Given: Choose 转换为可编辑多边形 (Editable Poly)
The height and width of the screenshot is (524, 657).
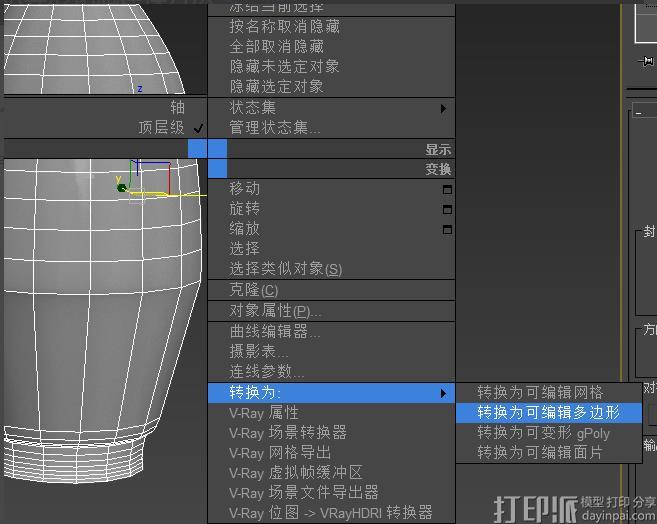Looking at the screenshot, I should (548, 412).
